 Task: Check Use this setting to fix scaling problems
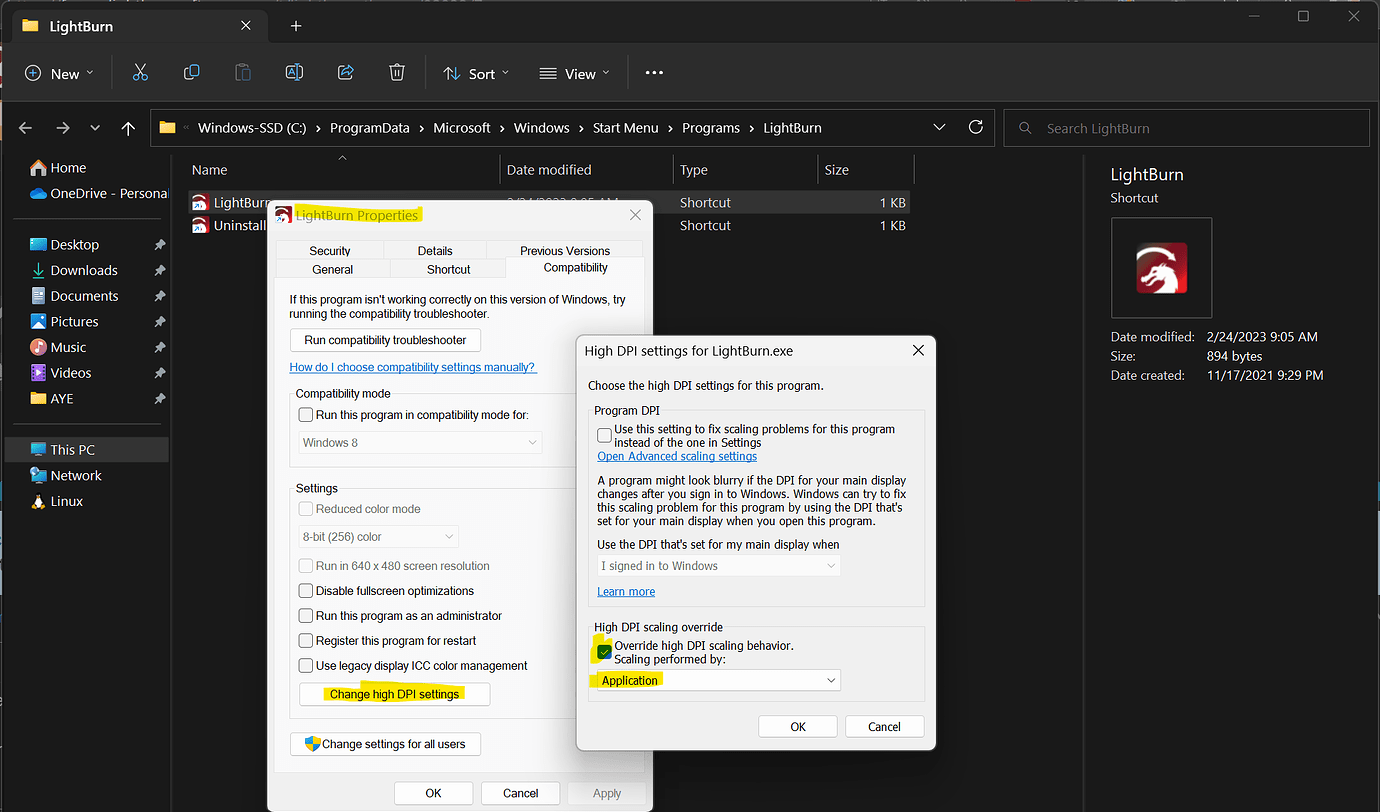coord(604,435)
